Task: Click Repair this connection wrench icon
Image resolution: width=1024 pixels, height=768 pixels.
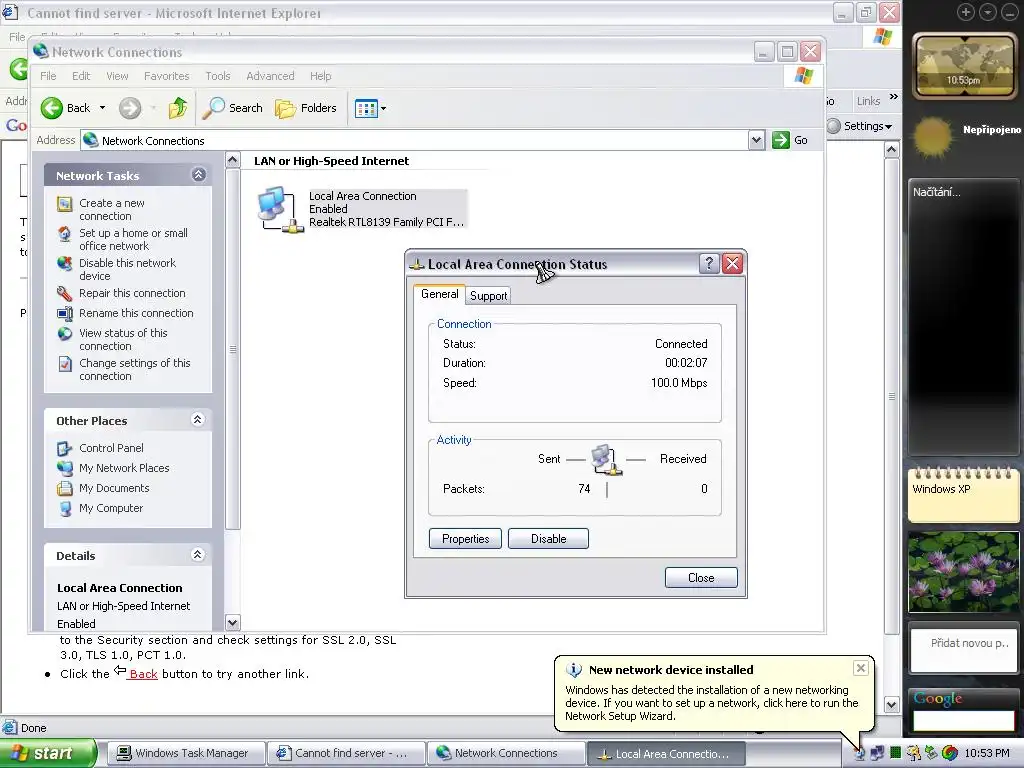Action: [x=65, y=293]
